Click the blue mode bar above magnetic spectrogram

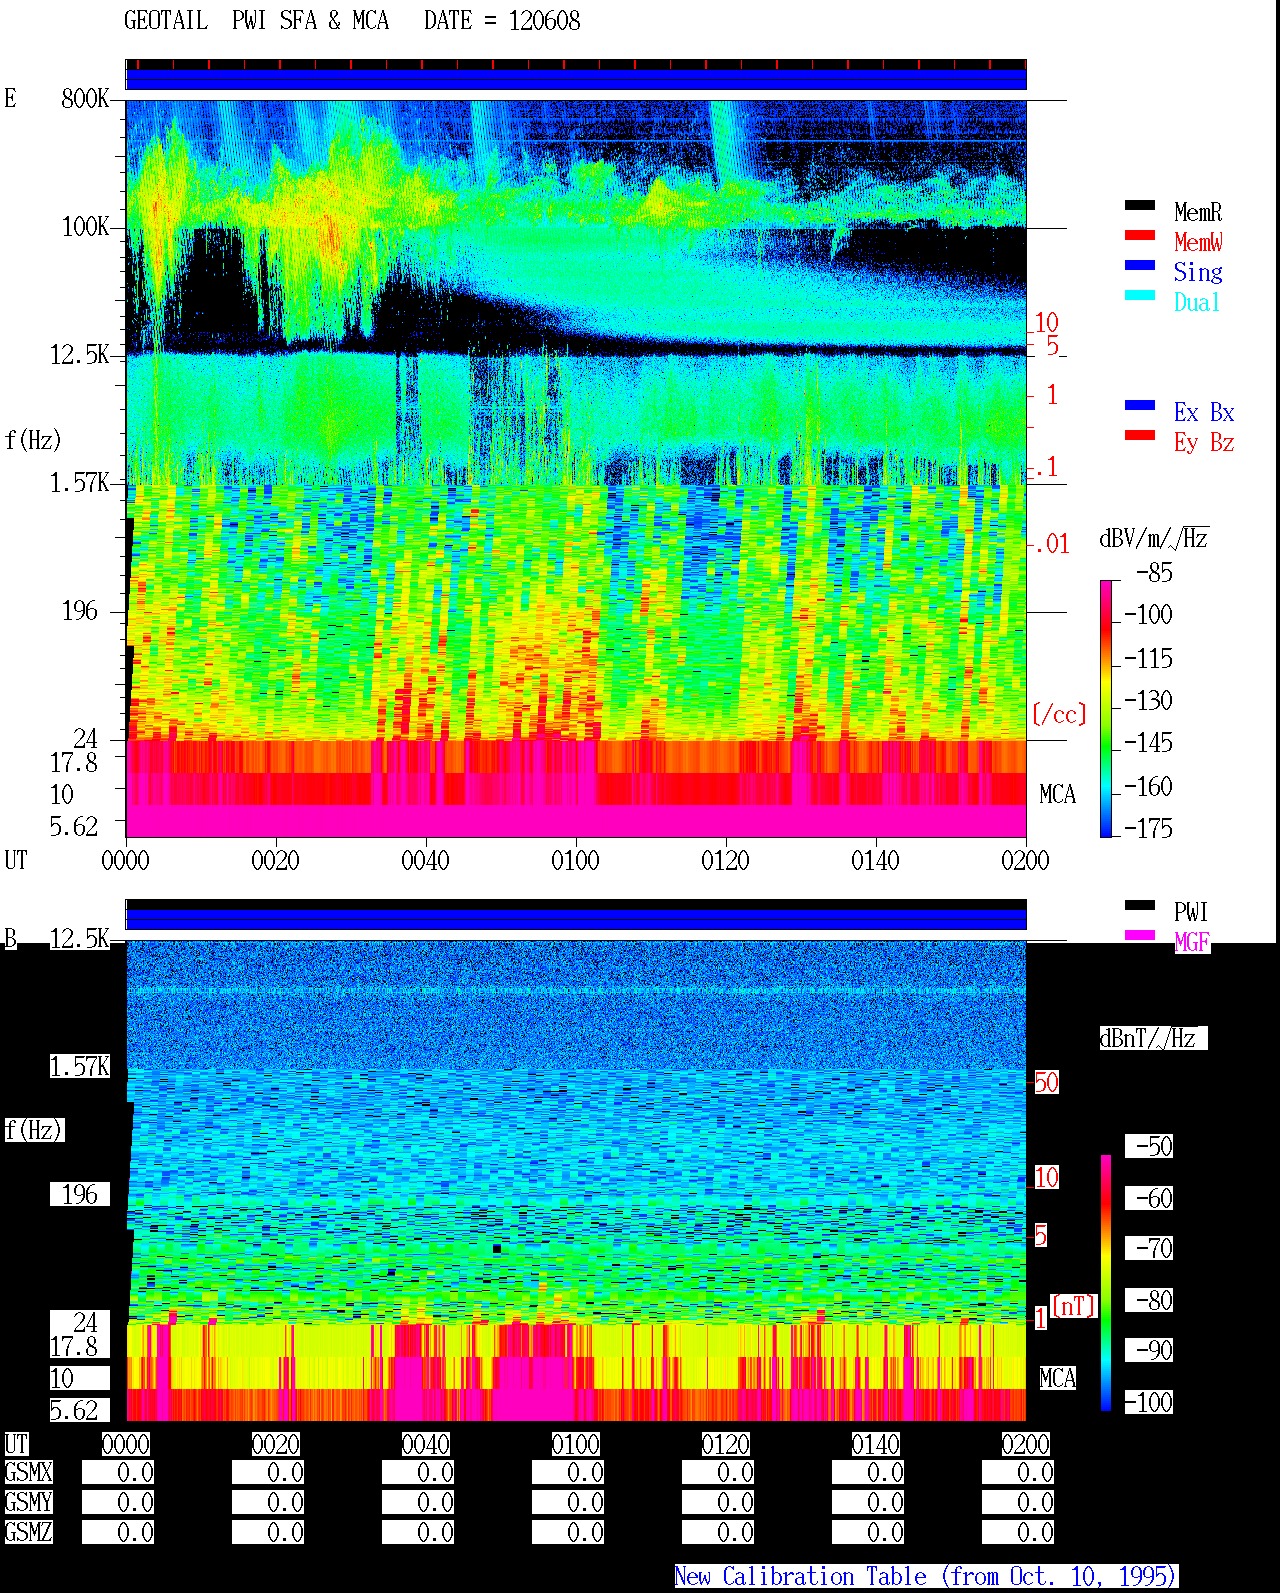tap(576, 919)
